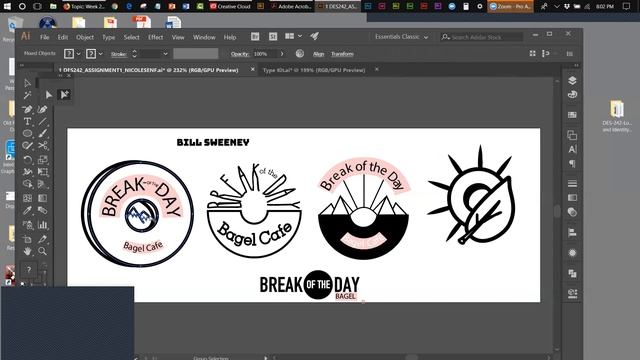Screen dimensions: 640x360
Task: Click the Opacity label link
Action: (240, 54)
